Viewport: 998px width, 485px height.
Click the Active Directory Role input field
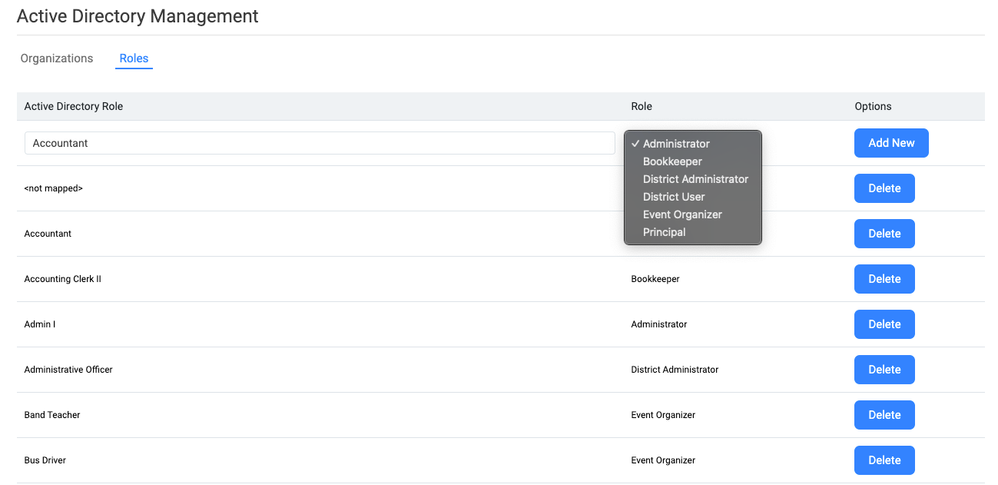319,143
